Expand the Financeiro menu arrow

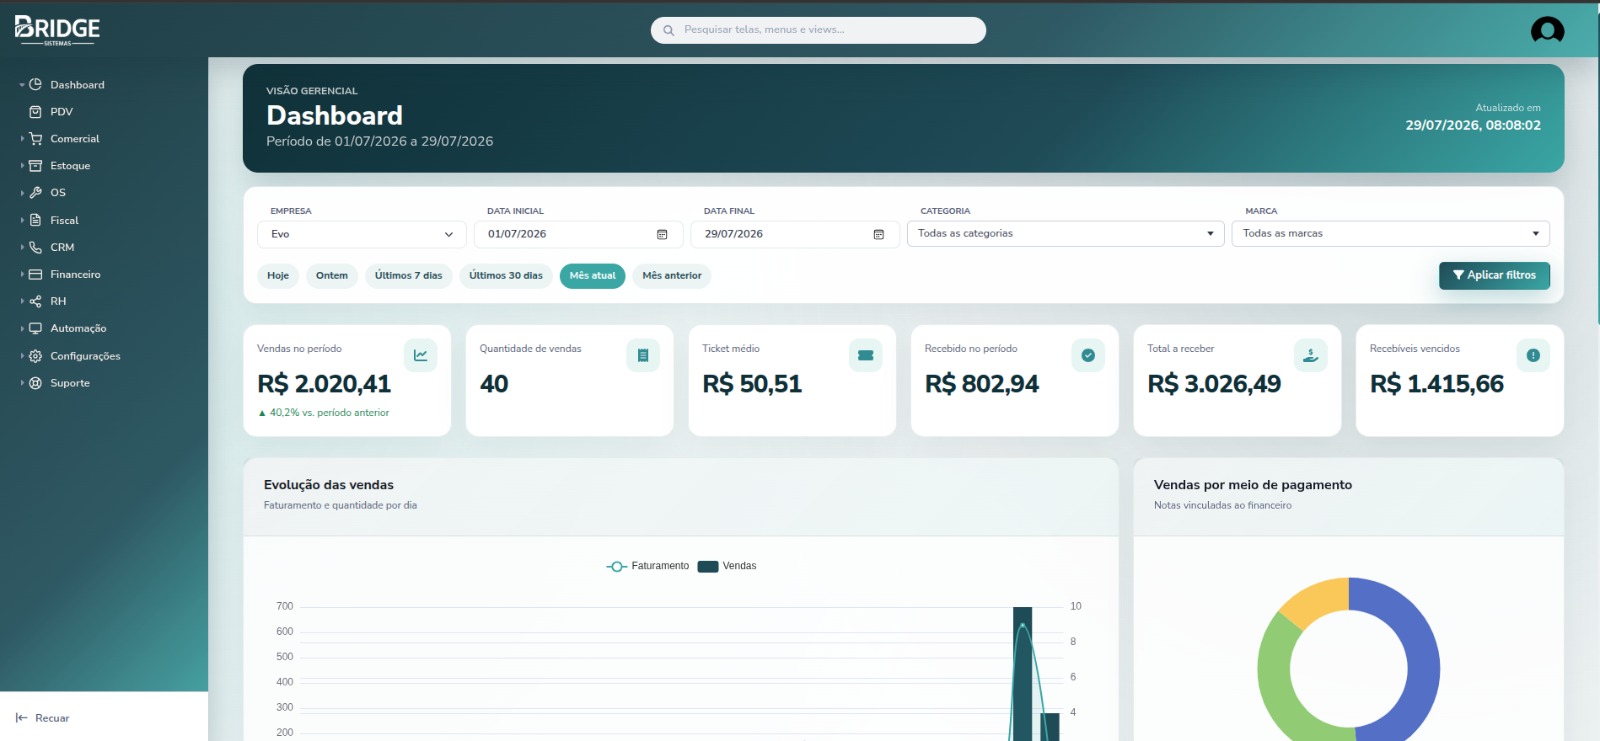point(22,274)
